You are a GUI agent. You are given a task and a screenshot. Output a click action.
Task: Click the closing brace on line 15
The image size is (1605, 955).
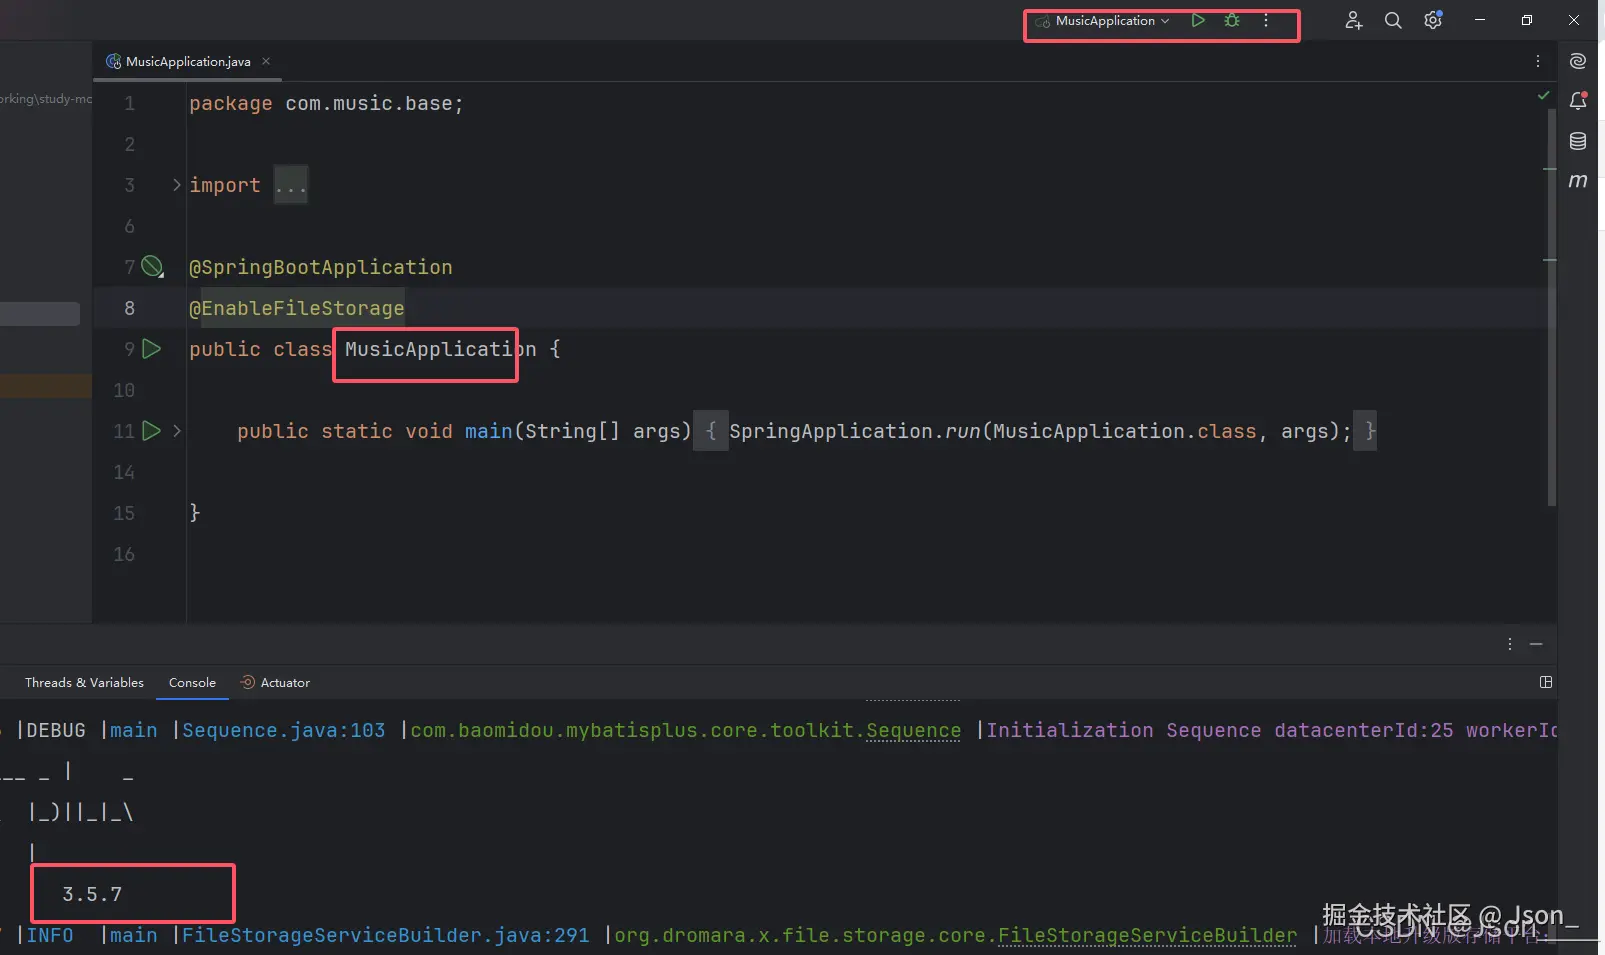[x=195, y=513]
